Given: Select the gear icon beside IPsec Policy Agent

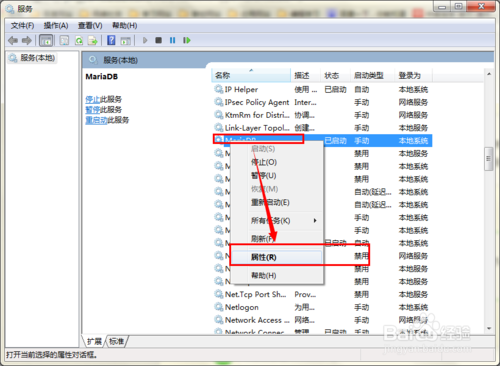Looking at the screenshot, I should 219,102.
